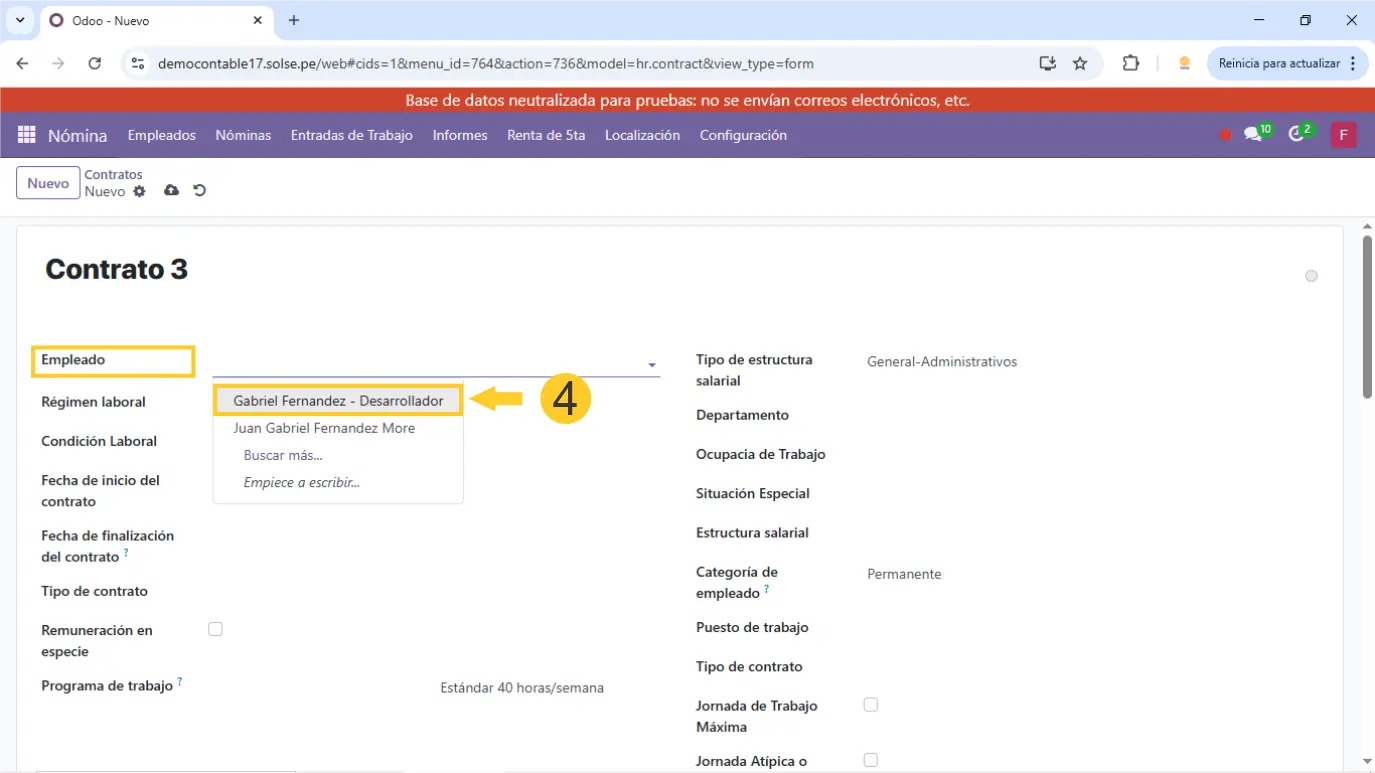
Task: Click the gear icon beside Nuevo
Action: (139, 191)
